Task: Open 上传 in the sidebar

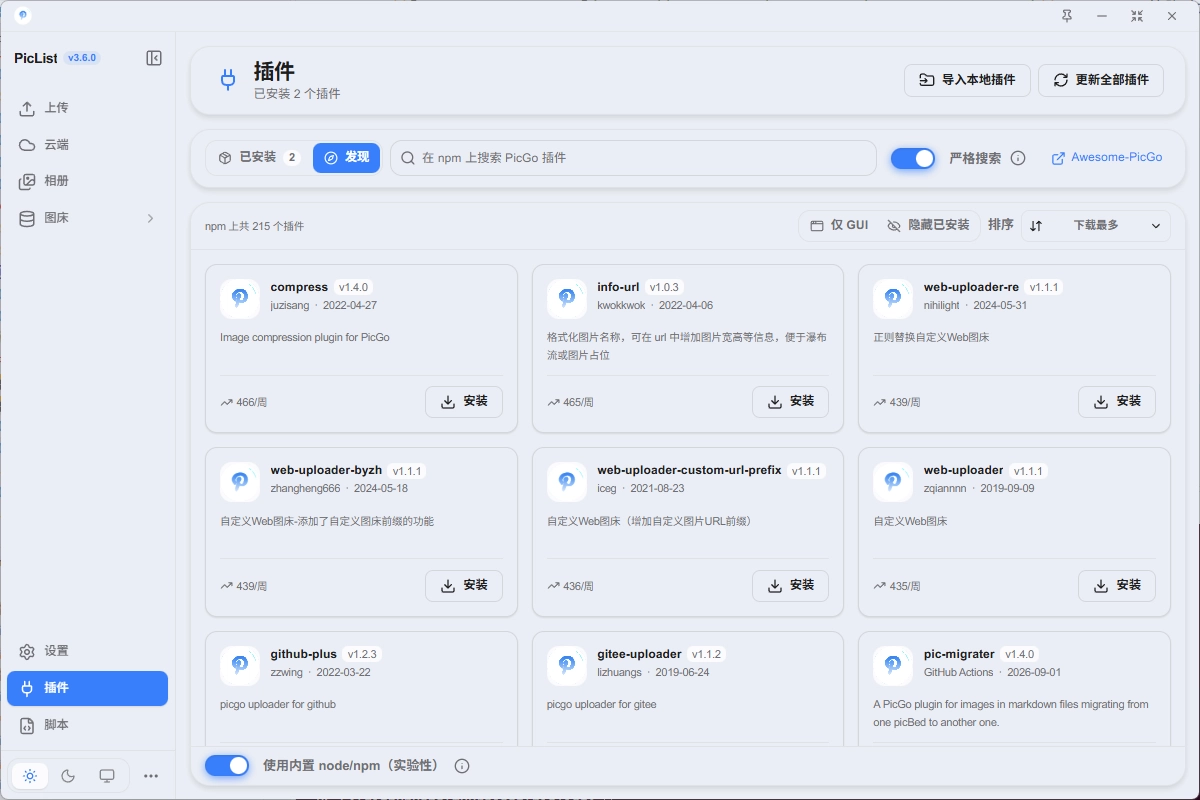Action: (x=87, y=108)
